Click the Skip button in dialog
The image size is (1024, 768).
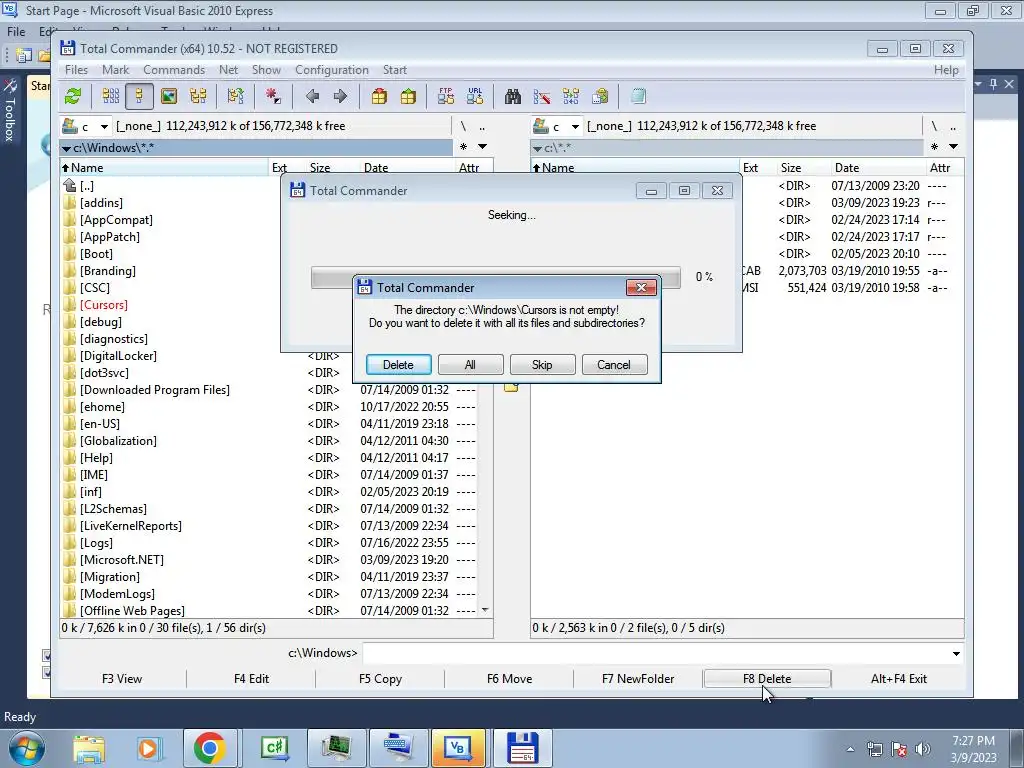pos(542,364)
